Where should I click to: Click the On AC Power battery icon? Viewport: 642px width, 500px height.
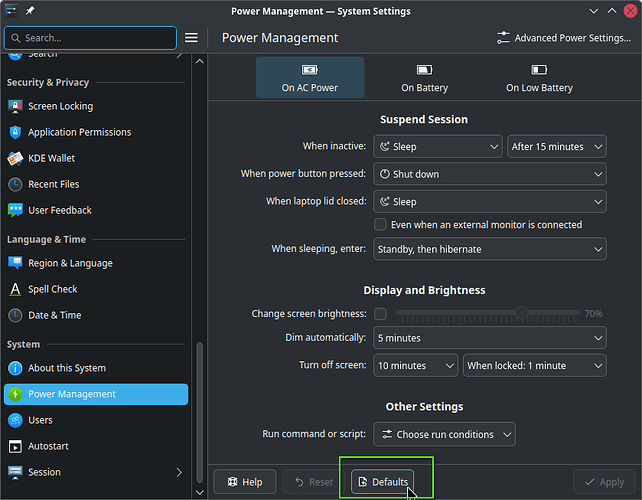[x=310, y=70]
